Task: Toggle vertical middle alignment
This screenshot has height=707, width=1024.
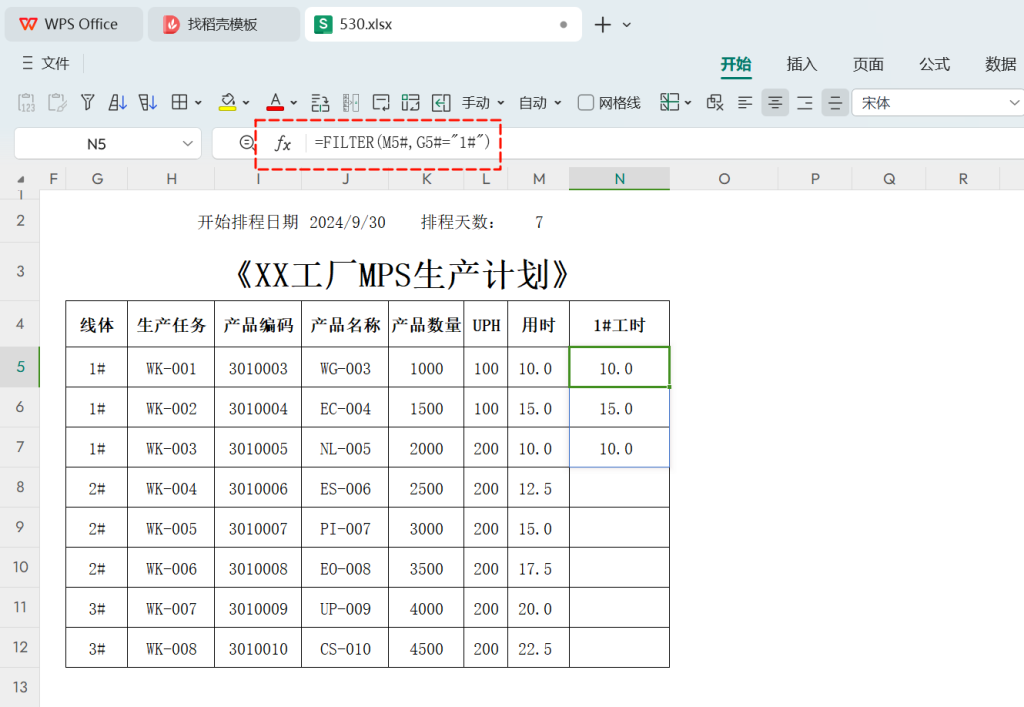Action: 835,102
